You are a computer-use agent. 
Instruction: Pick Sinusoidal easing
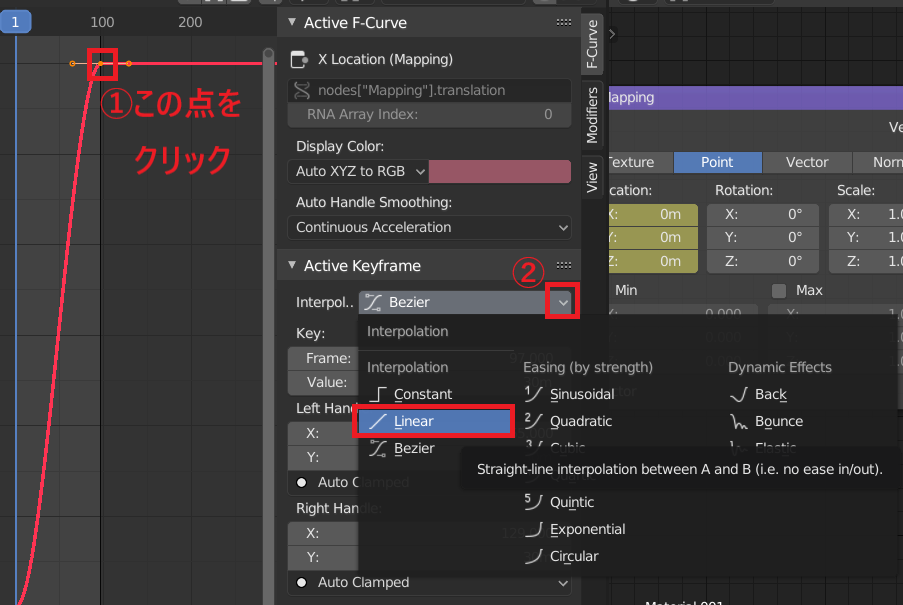coord(582,394)
